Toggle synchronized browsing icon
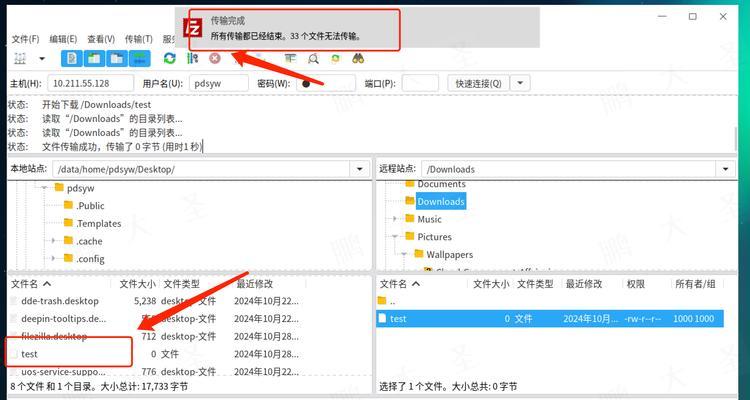The width and height of the screenshot is (750, 400). tap(336, 58)
